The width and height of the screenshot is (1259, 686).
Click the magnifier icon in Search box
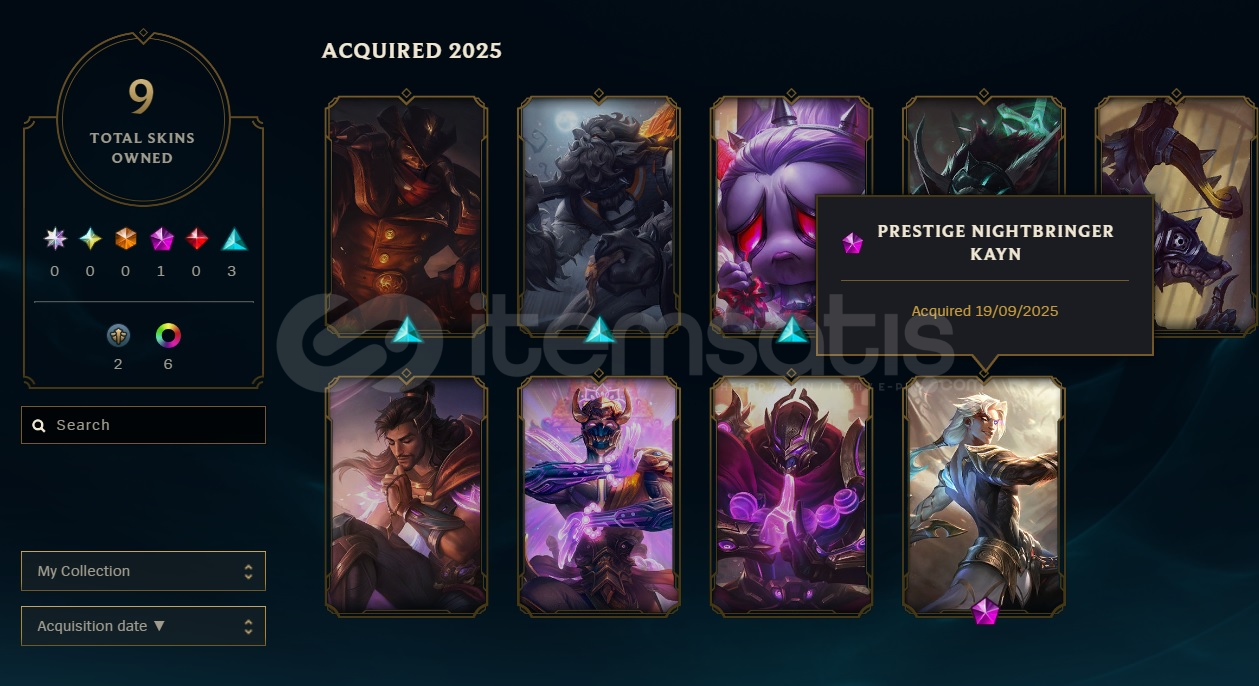pos(39,425)
